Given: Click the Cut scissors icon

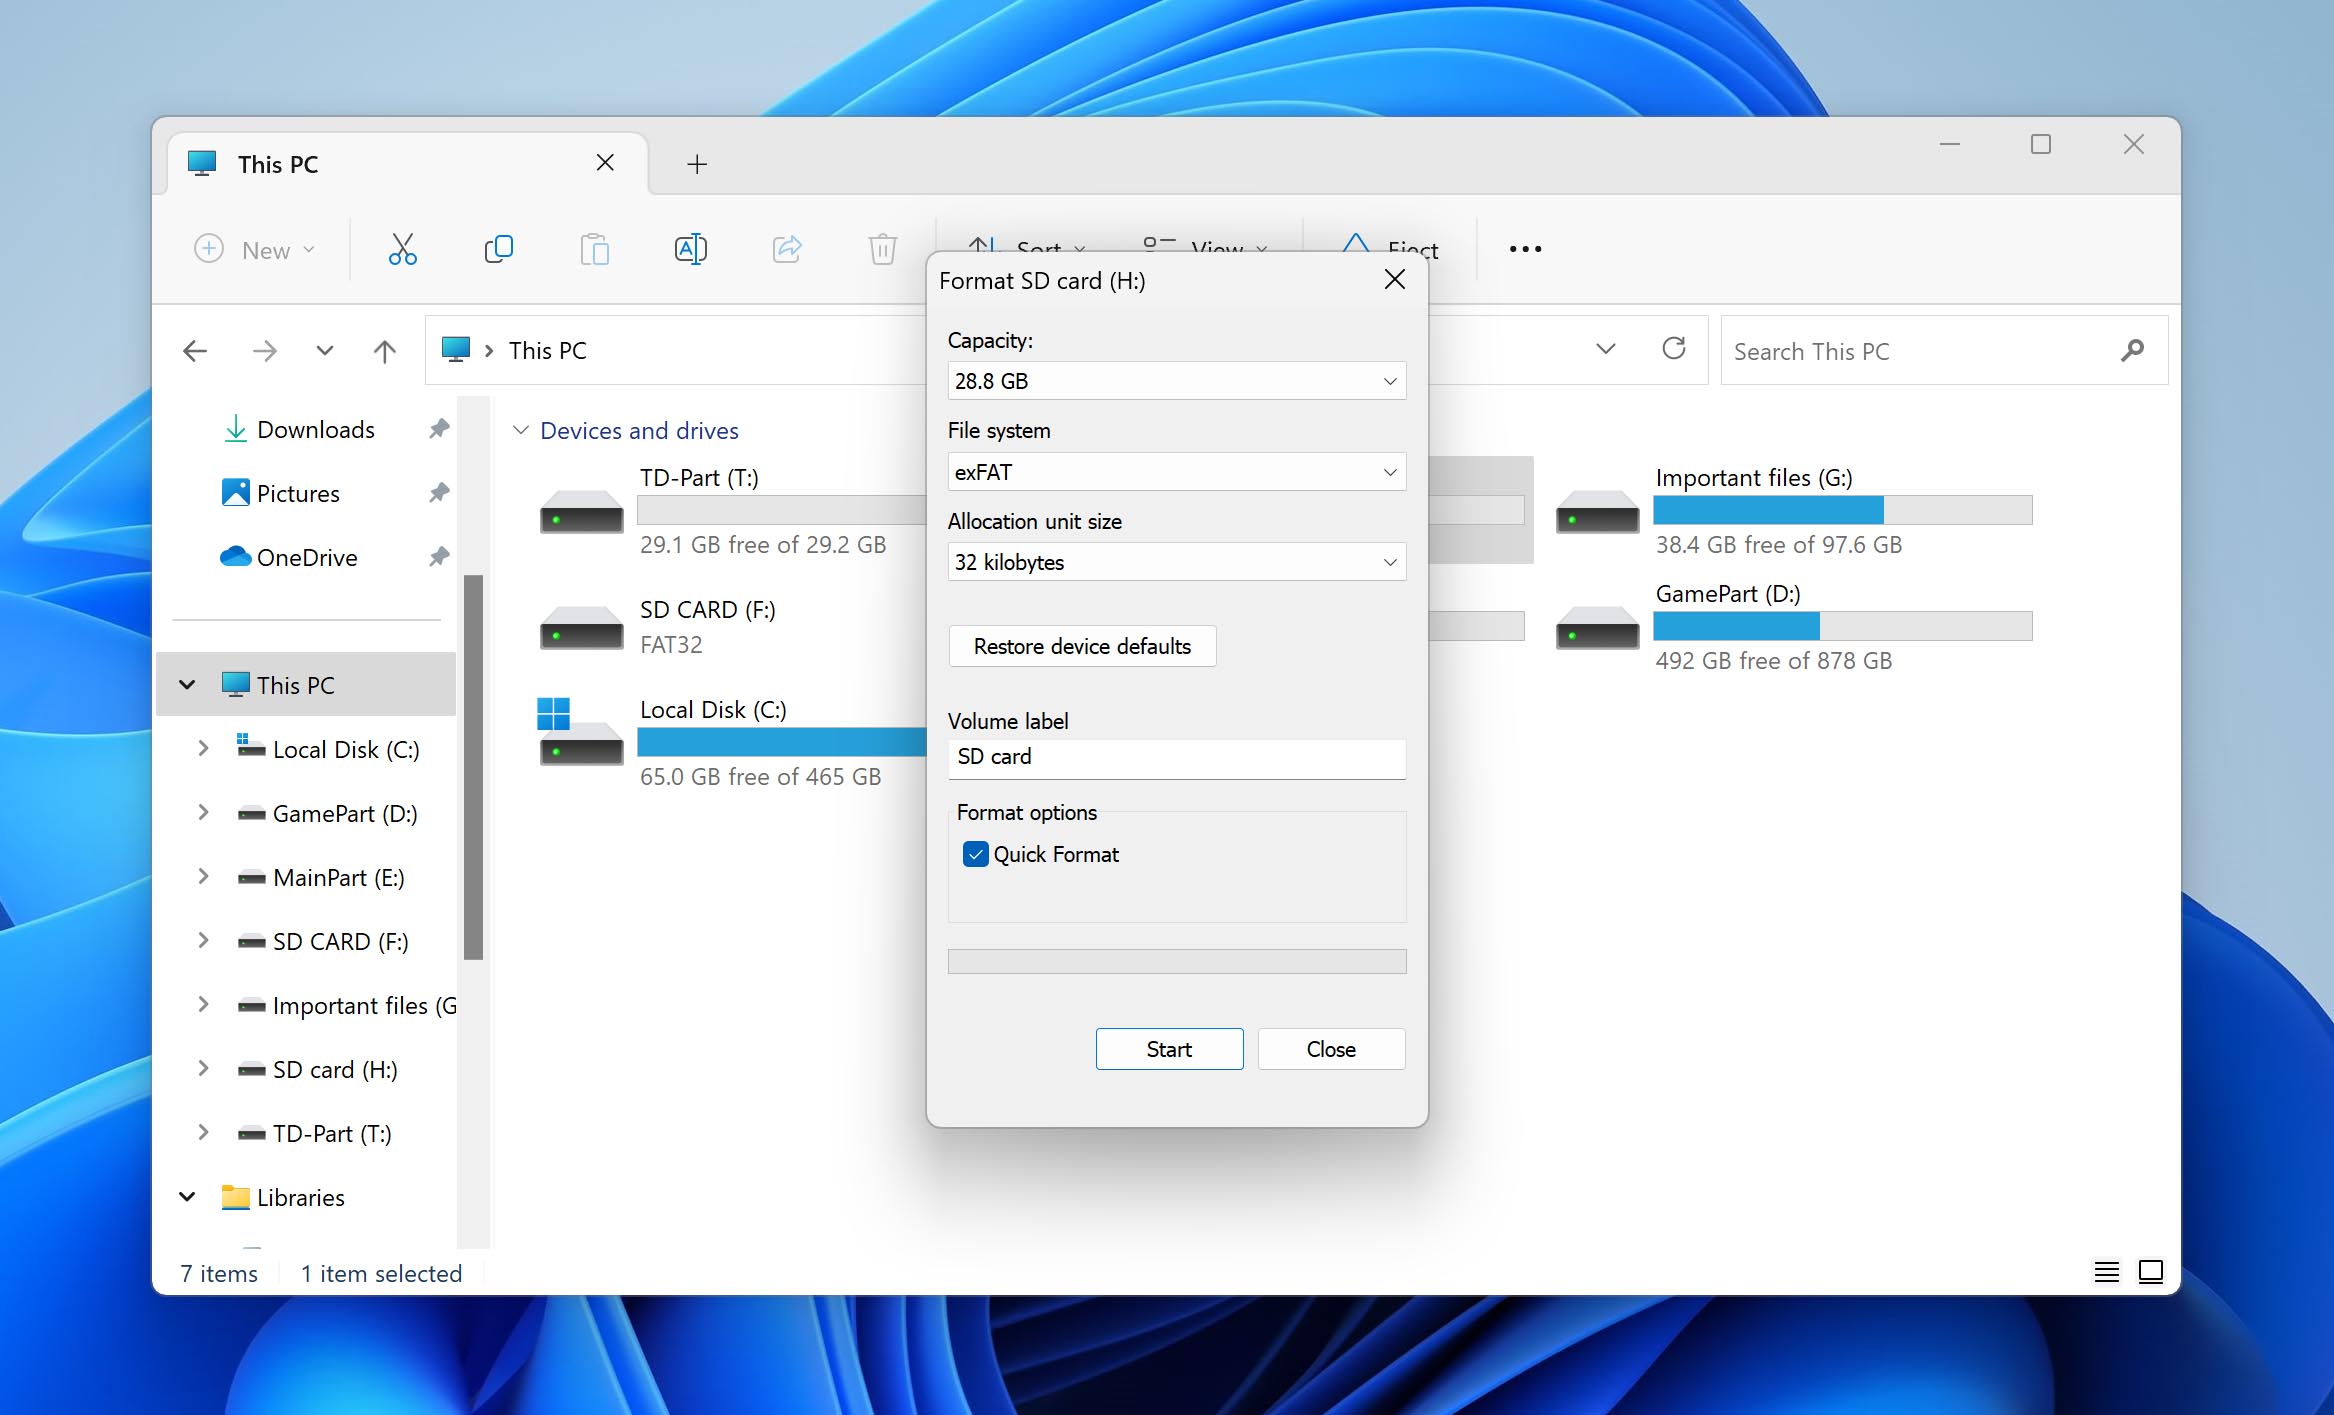Looking at the screenshot, I should pyautogui.click(x=402, y=249).
